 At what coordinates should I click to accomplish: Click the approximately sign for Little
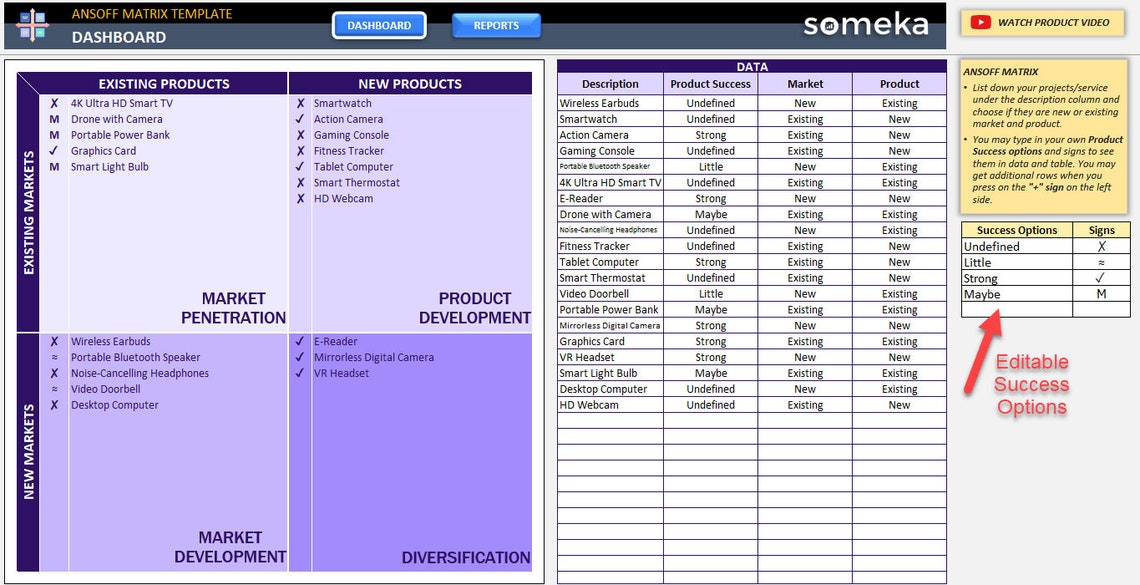click(1101, 262)
